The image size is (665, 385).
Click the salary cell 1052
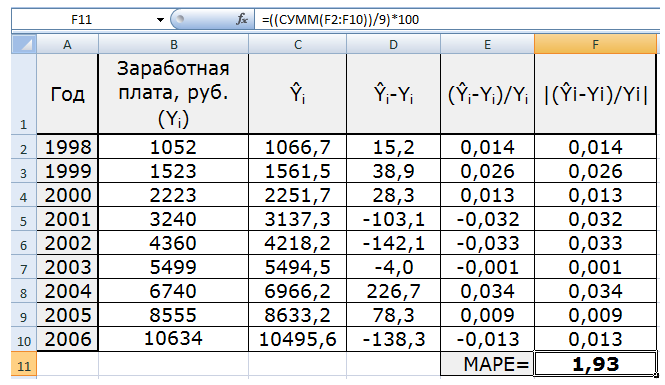click(x=173, y=147)
